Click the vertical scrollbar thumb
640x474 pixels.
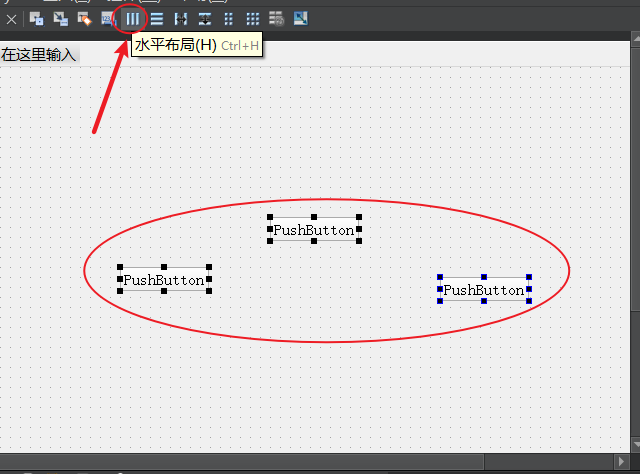tap(636, 178)
